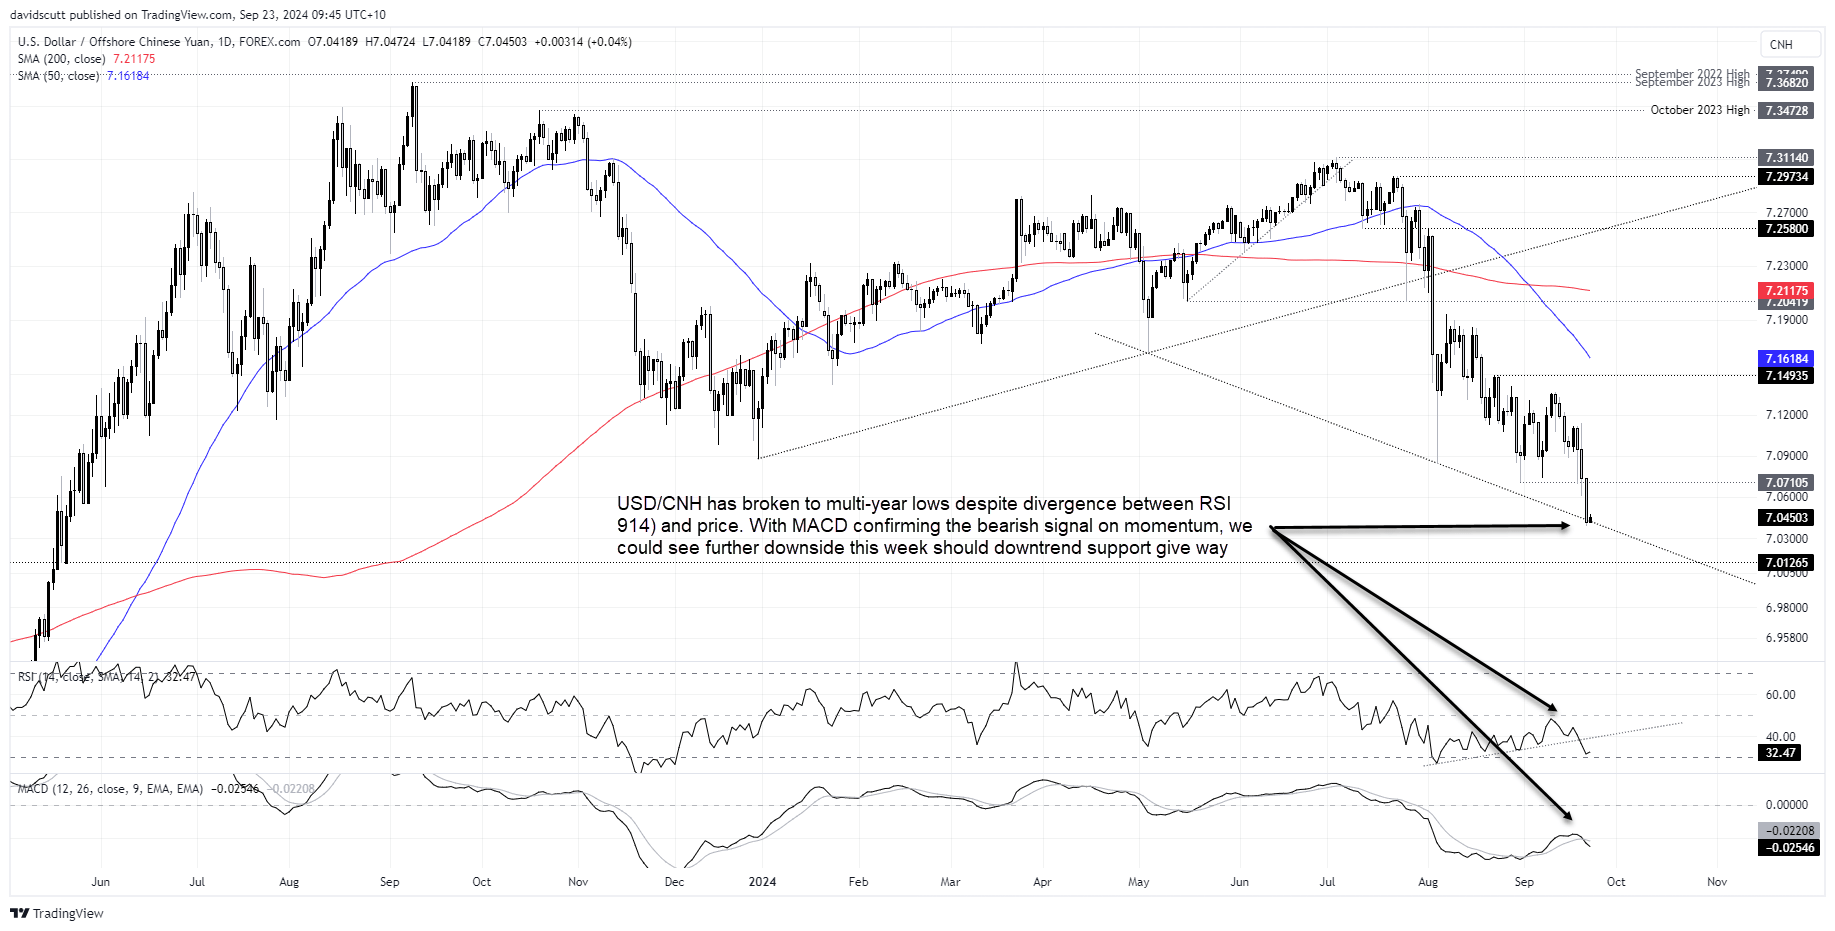Click the -0.02208 MACD signal value tag
This screenshot has height=931, width=1835.
pyautogui.click(x=1789, y=831)
